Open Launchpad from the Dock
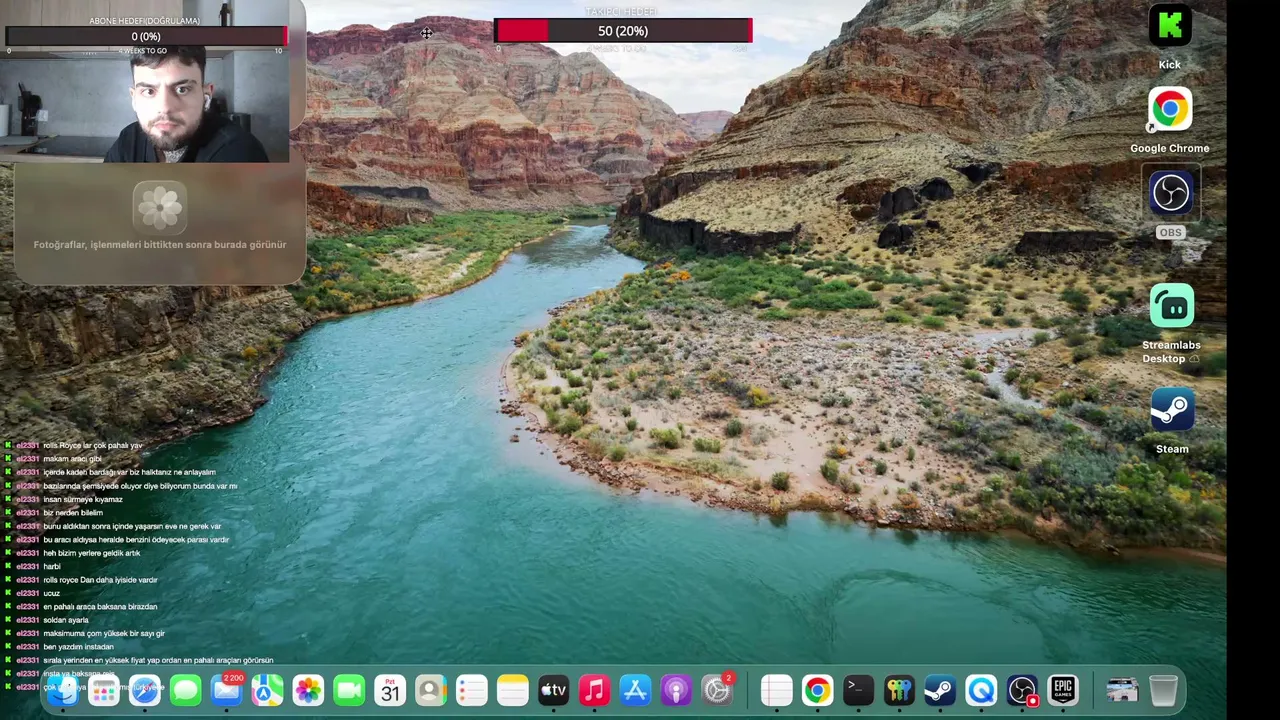The width and height of the screenshot is (1280, 720). click(x=104, y=690)
